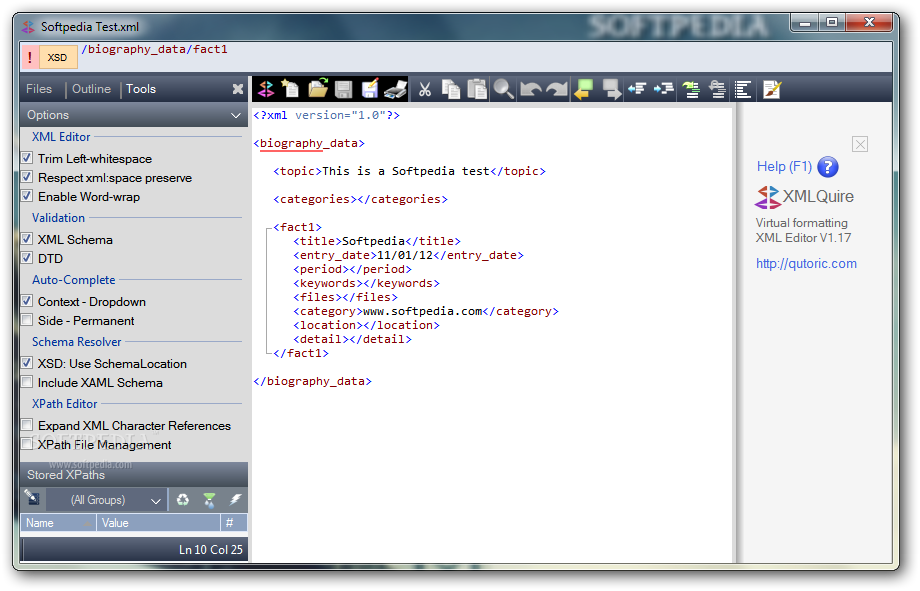Screen dimensions: 920x591
Task: Click the entry_date value 11/01/12
Action: 405,255
